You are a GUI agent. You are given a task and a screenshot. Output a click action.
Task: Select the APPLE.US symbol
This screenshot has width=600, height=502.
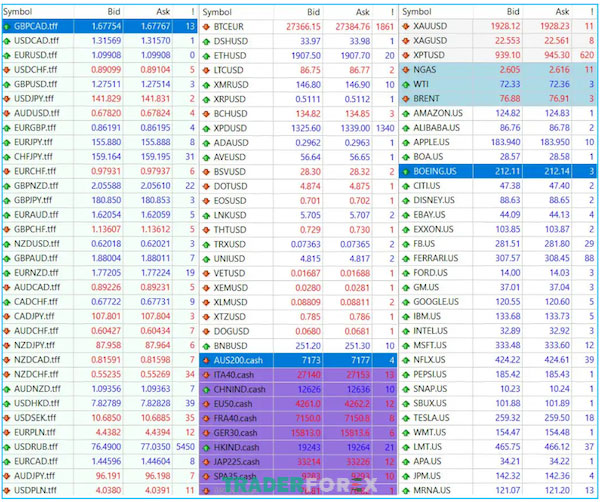(x=431, y=143)
